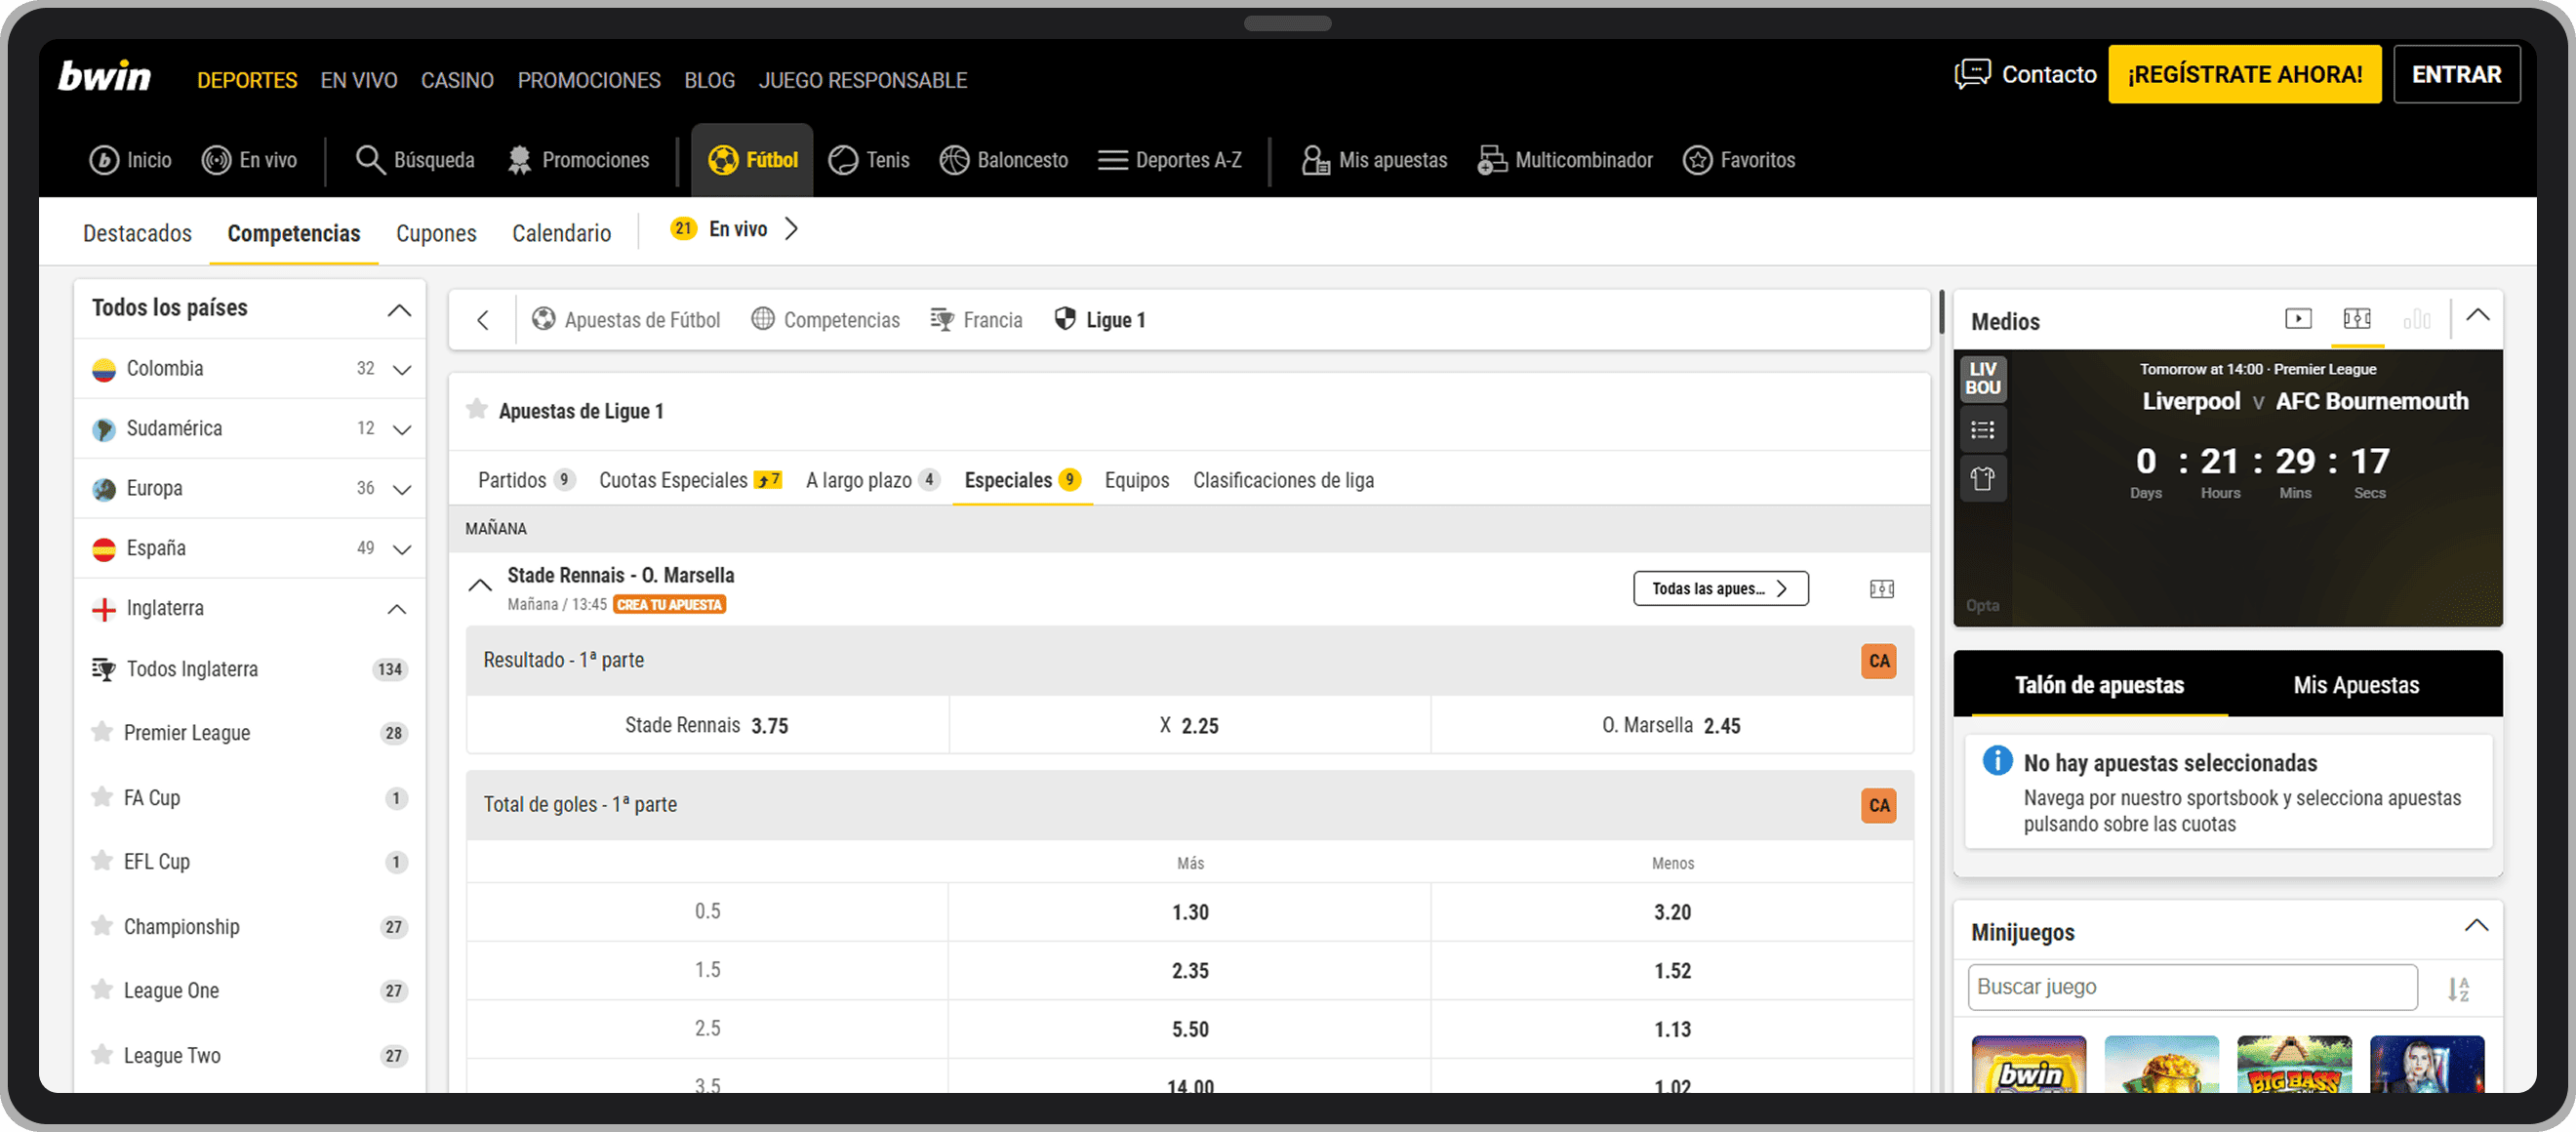
Task: Open Deportes A-Z list
Action: (1170, 160)
